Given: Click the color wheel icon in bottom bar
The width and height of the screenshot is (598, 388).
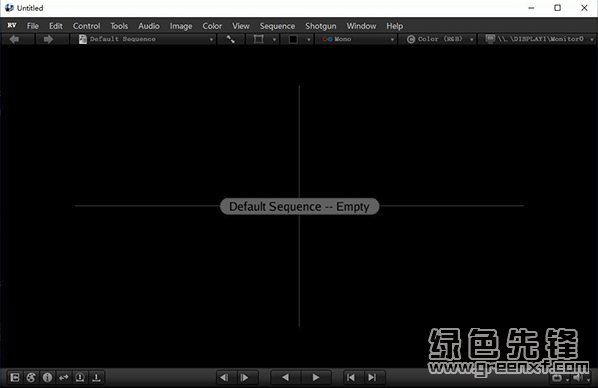Looking at the screenshot, I should 31,377.
